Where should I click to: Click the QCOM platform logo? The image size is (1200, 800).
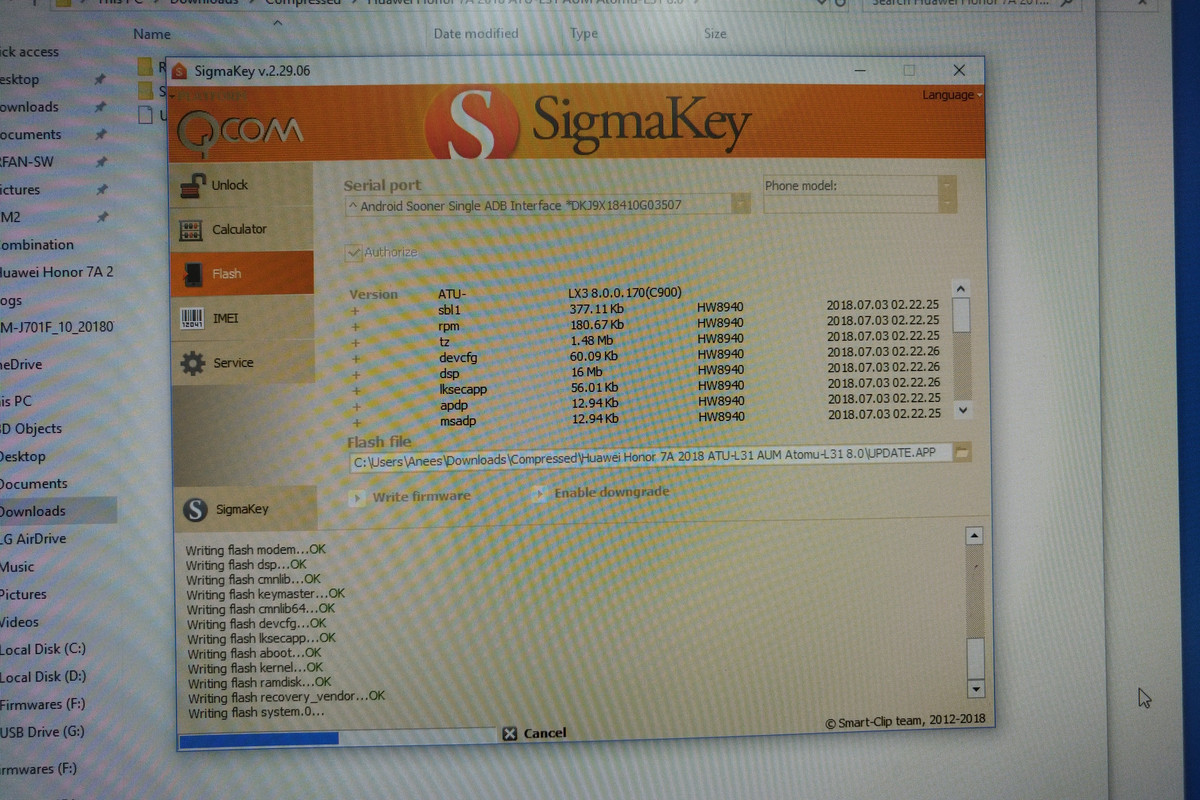[240, 130]
